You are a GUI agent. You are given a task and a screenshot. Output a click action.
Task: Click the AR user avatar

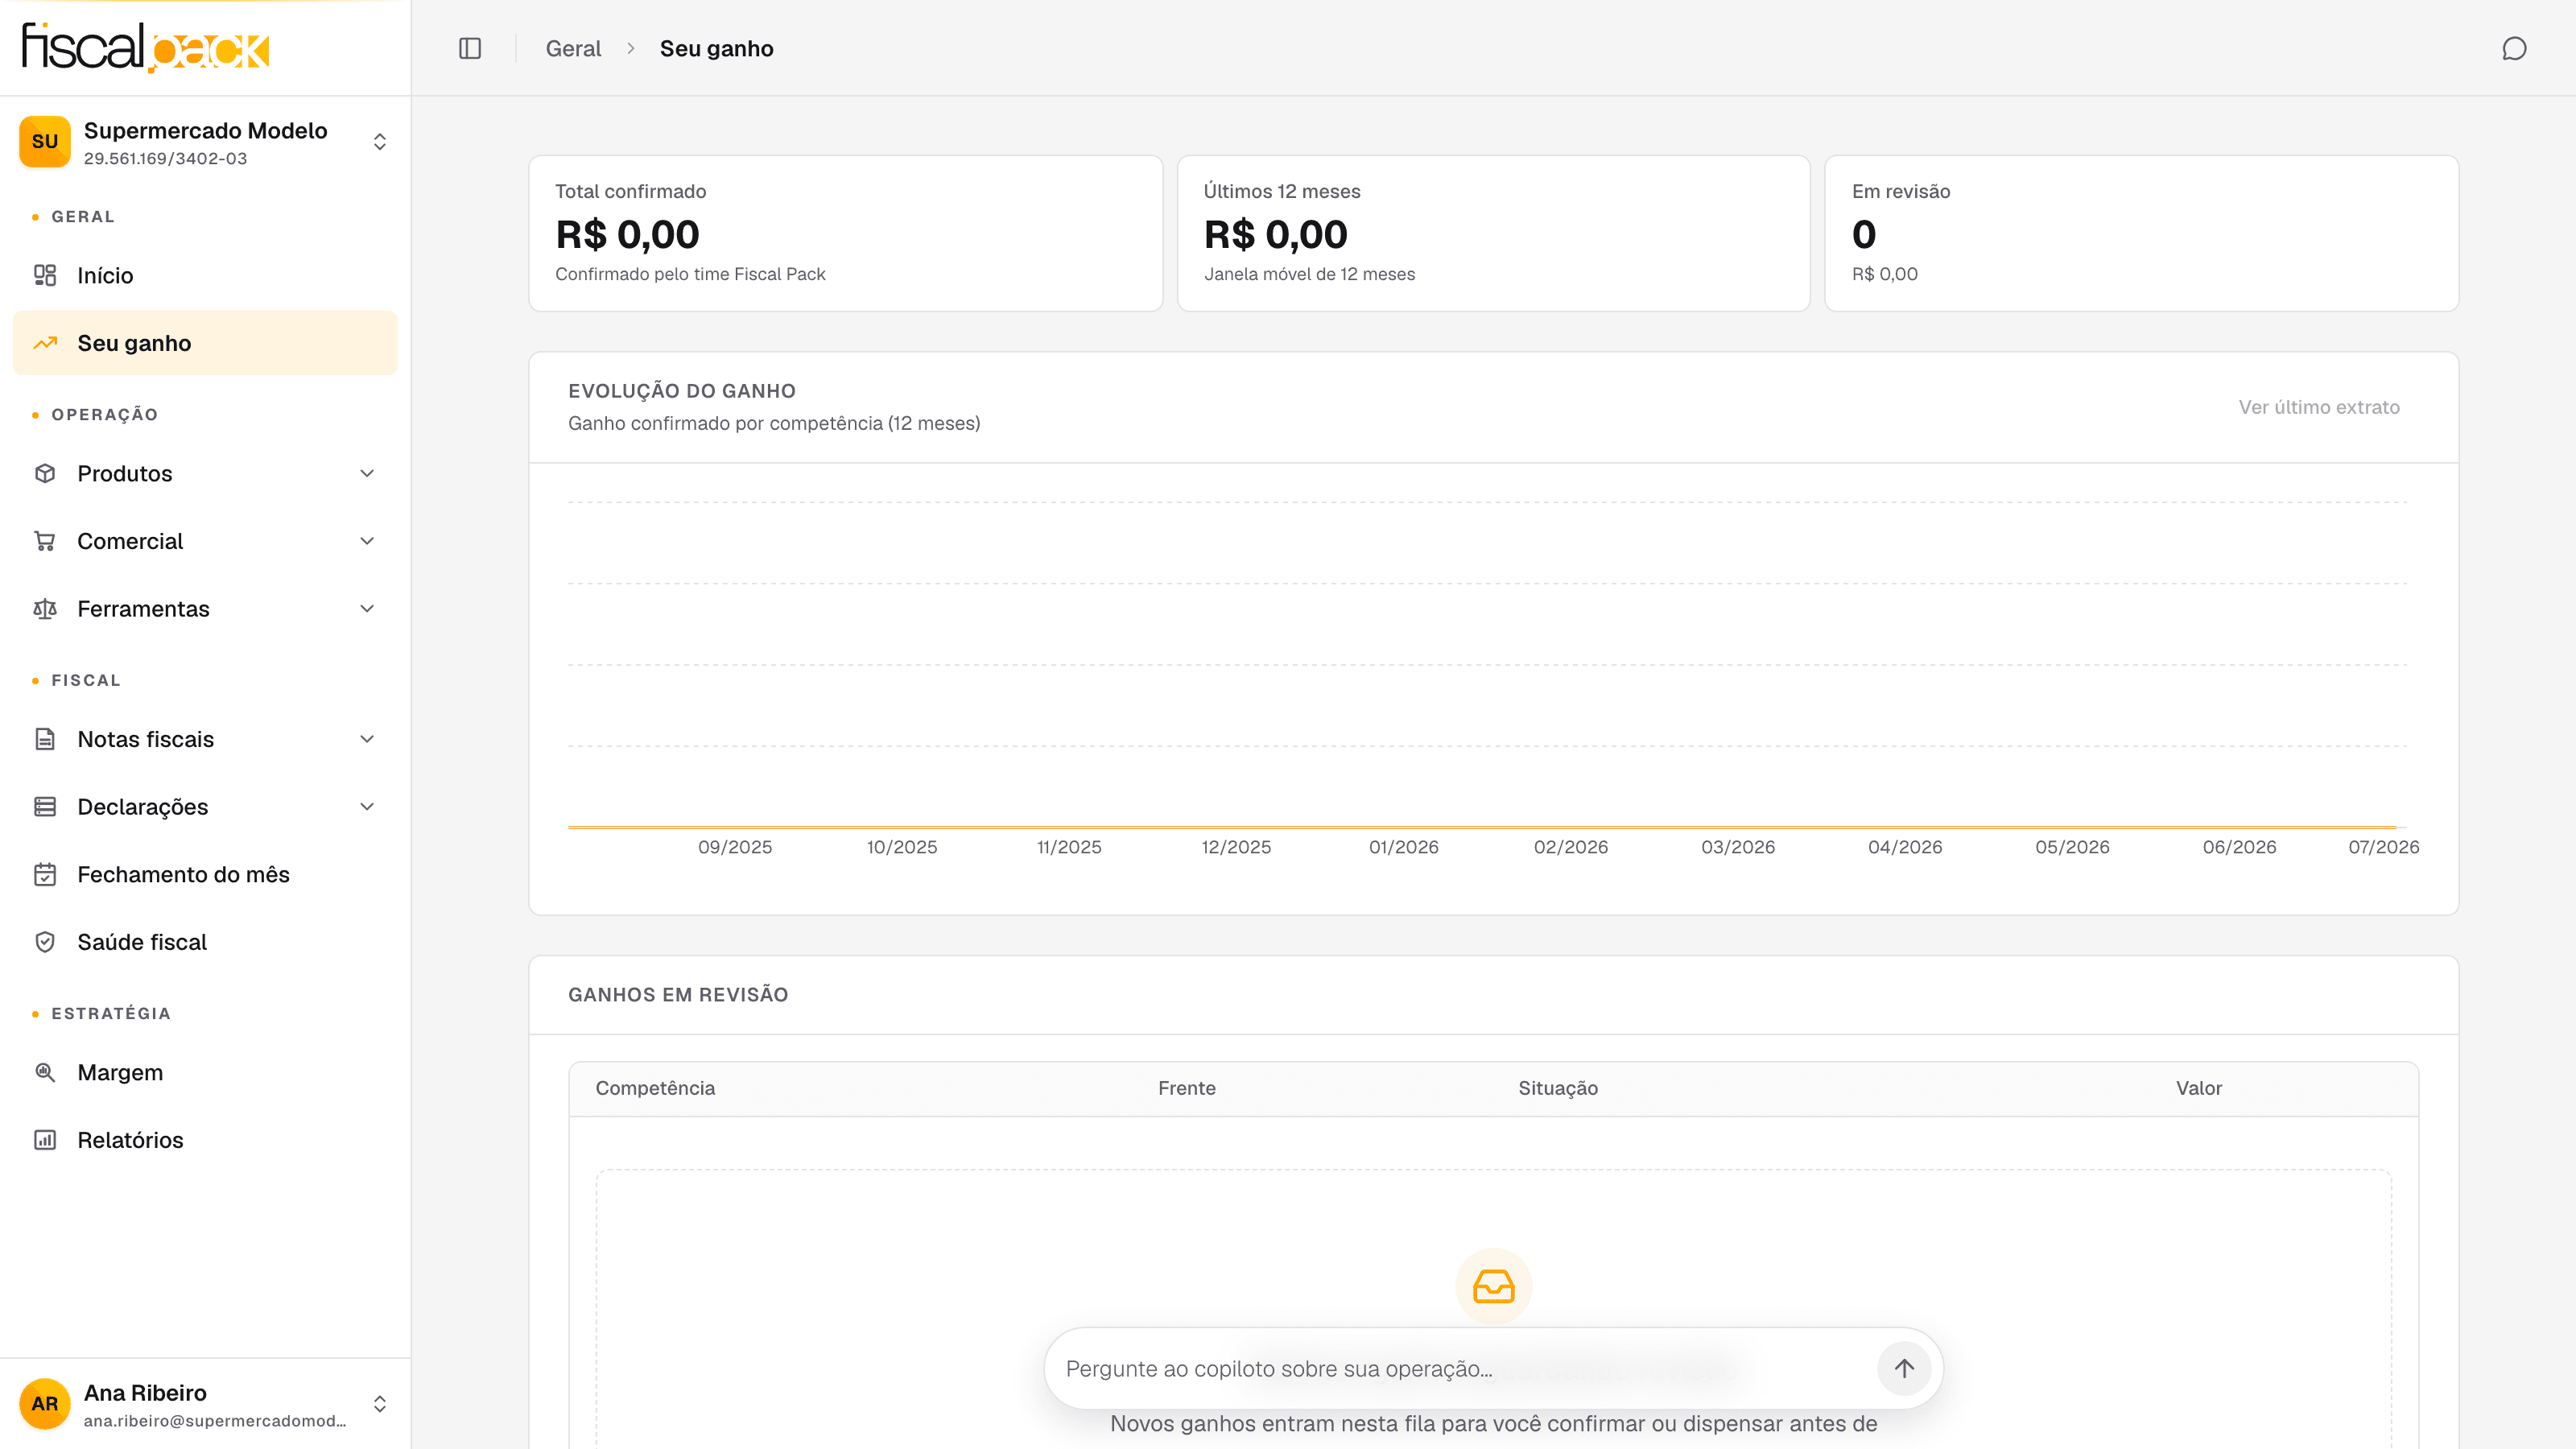[45, 1404]
